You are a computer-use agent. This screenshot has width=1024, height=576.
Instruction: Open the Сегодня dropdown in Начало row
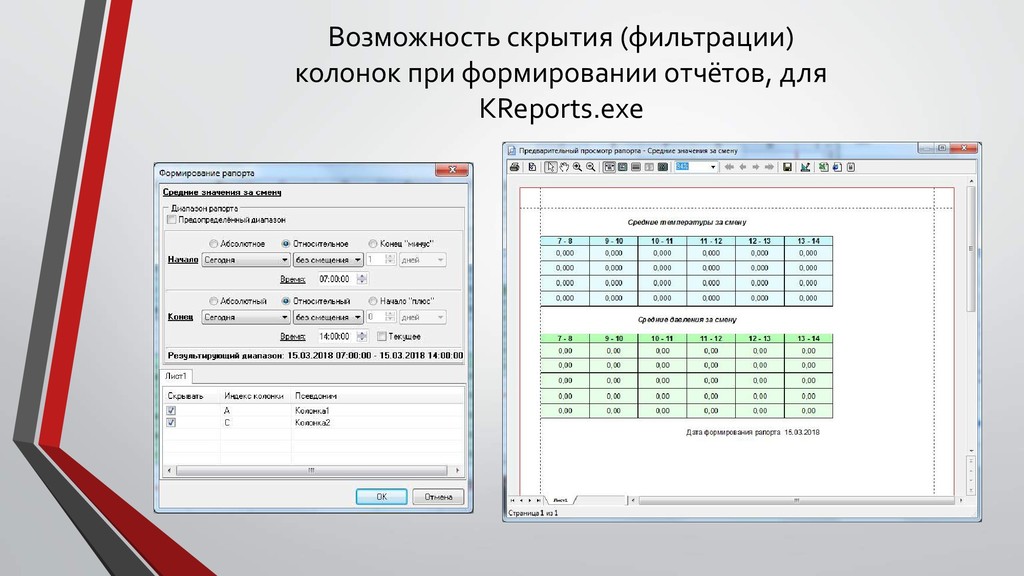(x=246, y=260)
